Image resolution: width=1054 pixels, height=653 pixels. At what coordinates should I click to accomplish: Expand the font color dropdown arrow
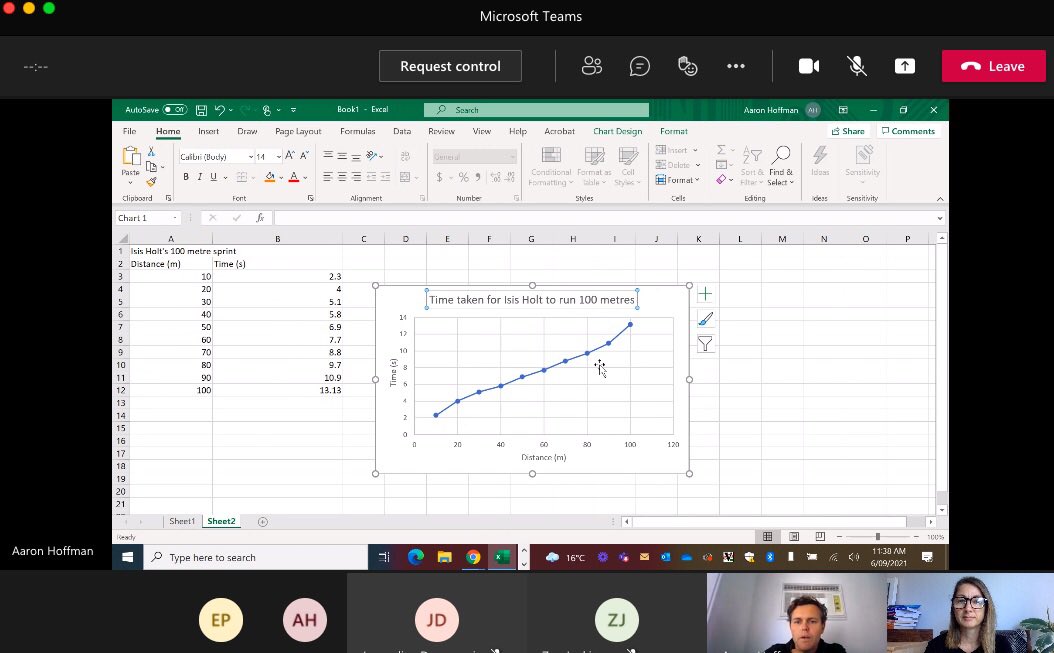click(x=305, y=178)
